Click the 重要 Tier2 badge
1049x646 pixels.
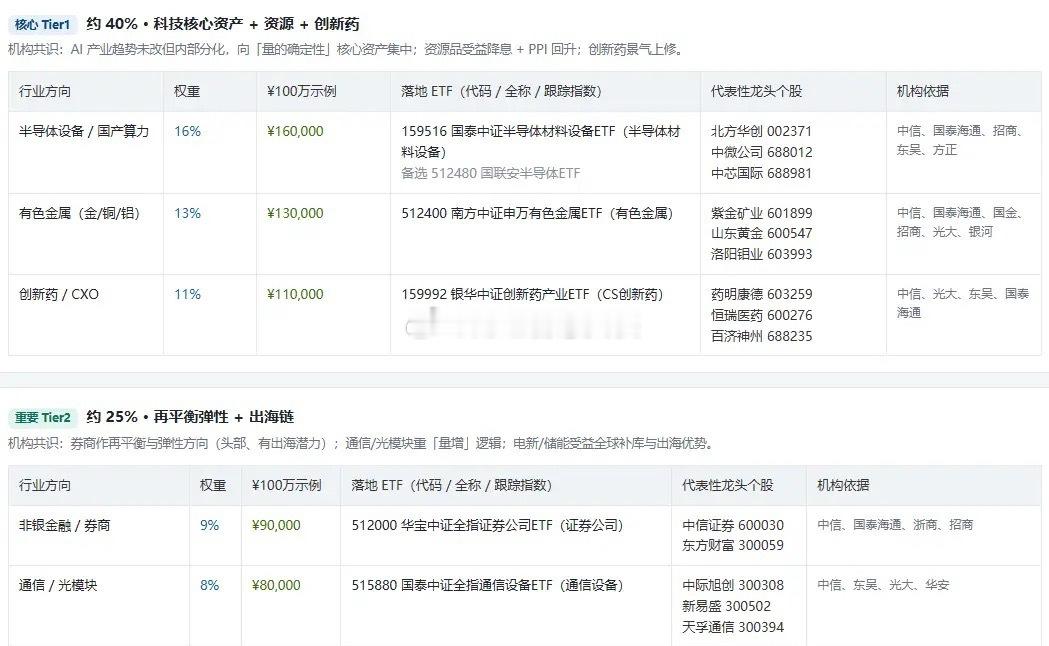pyautogui.click(x=43, y=417)
